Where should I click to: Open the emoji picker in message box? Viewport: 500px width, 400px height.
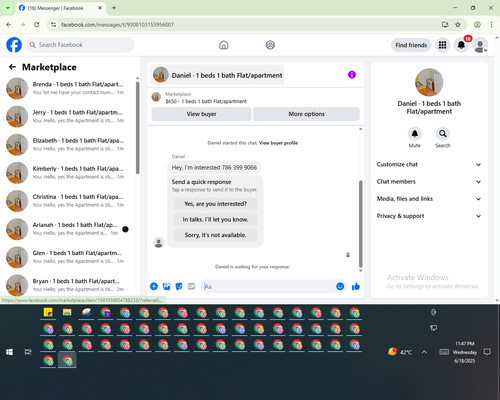click(340, 286)
